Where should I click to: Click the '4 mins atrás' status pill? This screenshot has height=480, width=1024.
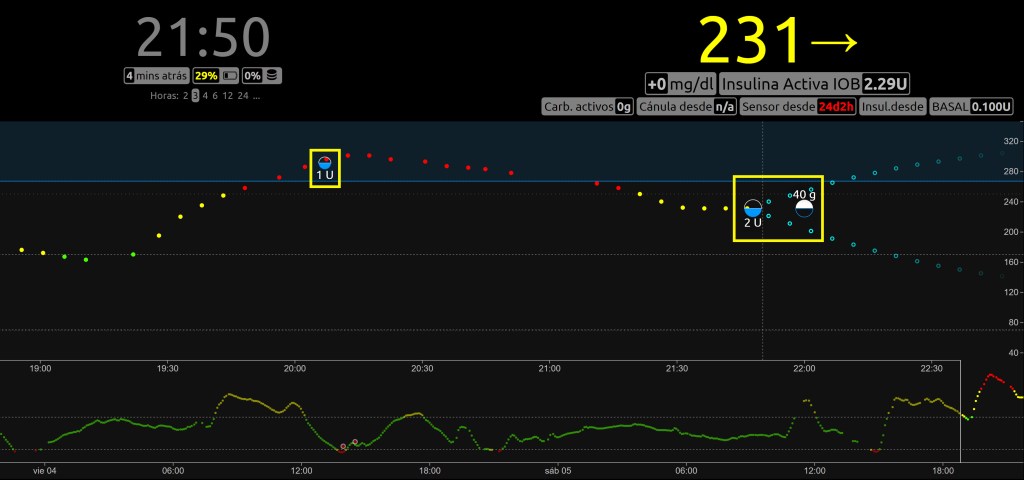155,75
